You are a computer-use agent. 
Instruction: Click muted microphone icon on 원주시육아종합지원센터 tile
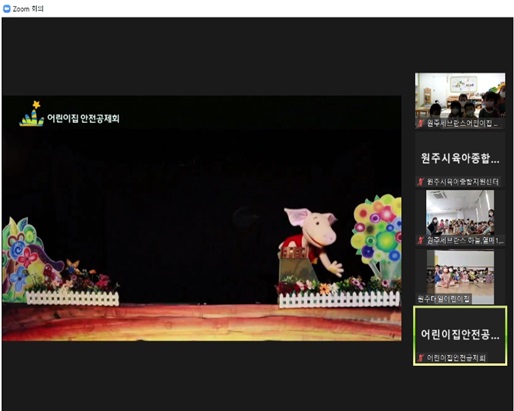[x=420, y=182]
